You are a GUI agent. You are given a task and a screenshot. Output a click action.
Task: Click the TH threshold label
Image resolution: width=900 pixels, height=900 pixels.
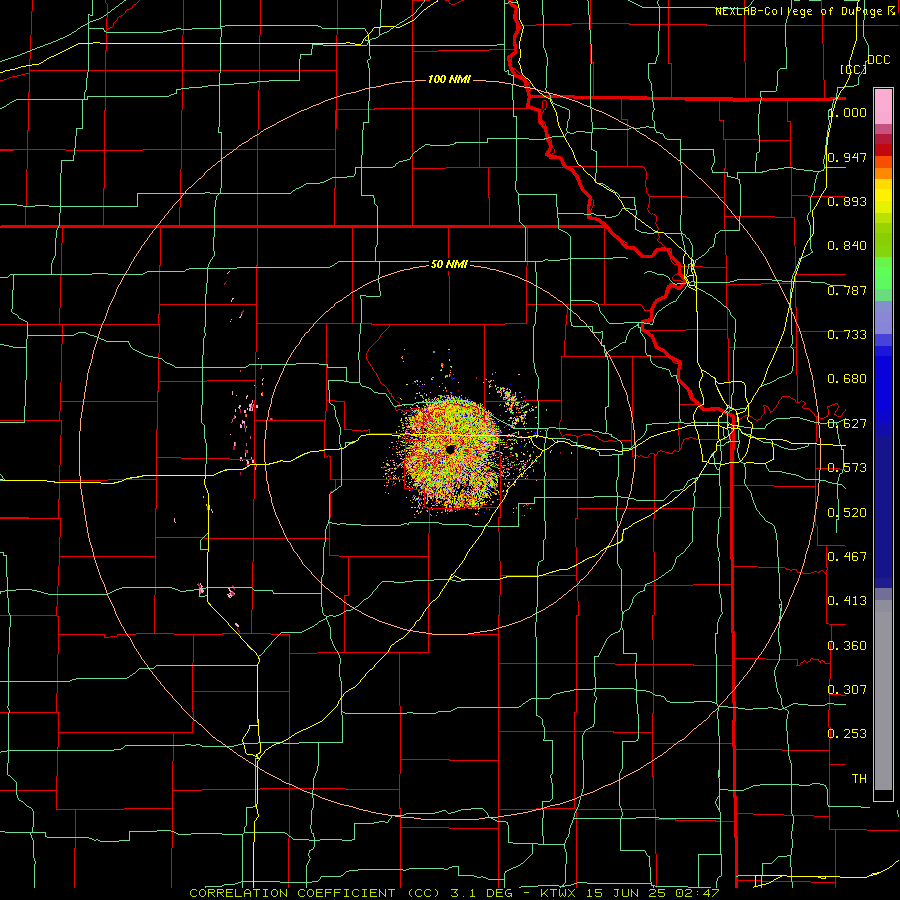[859, 779]
